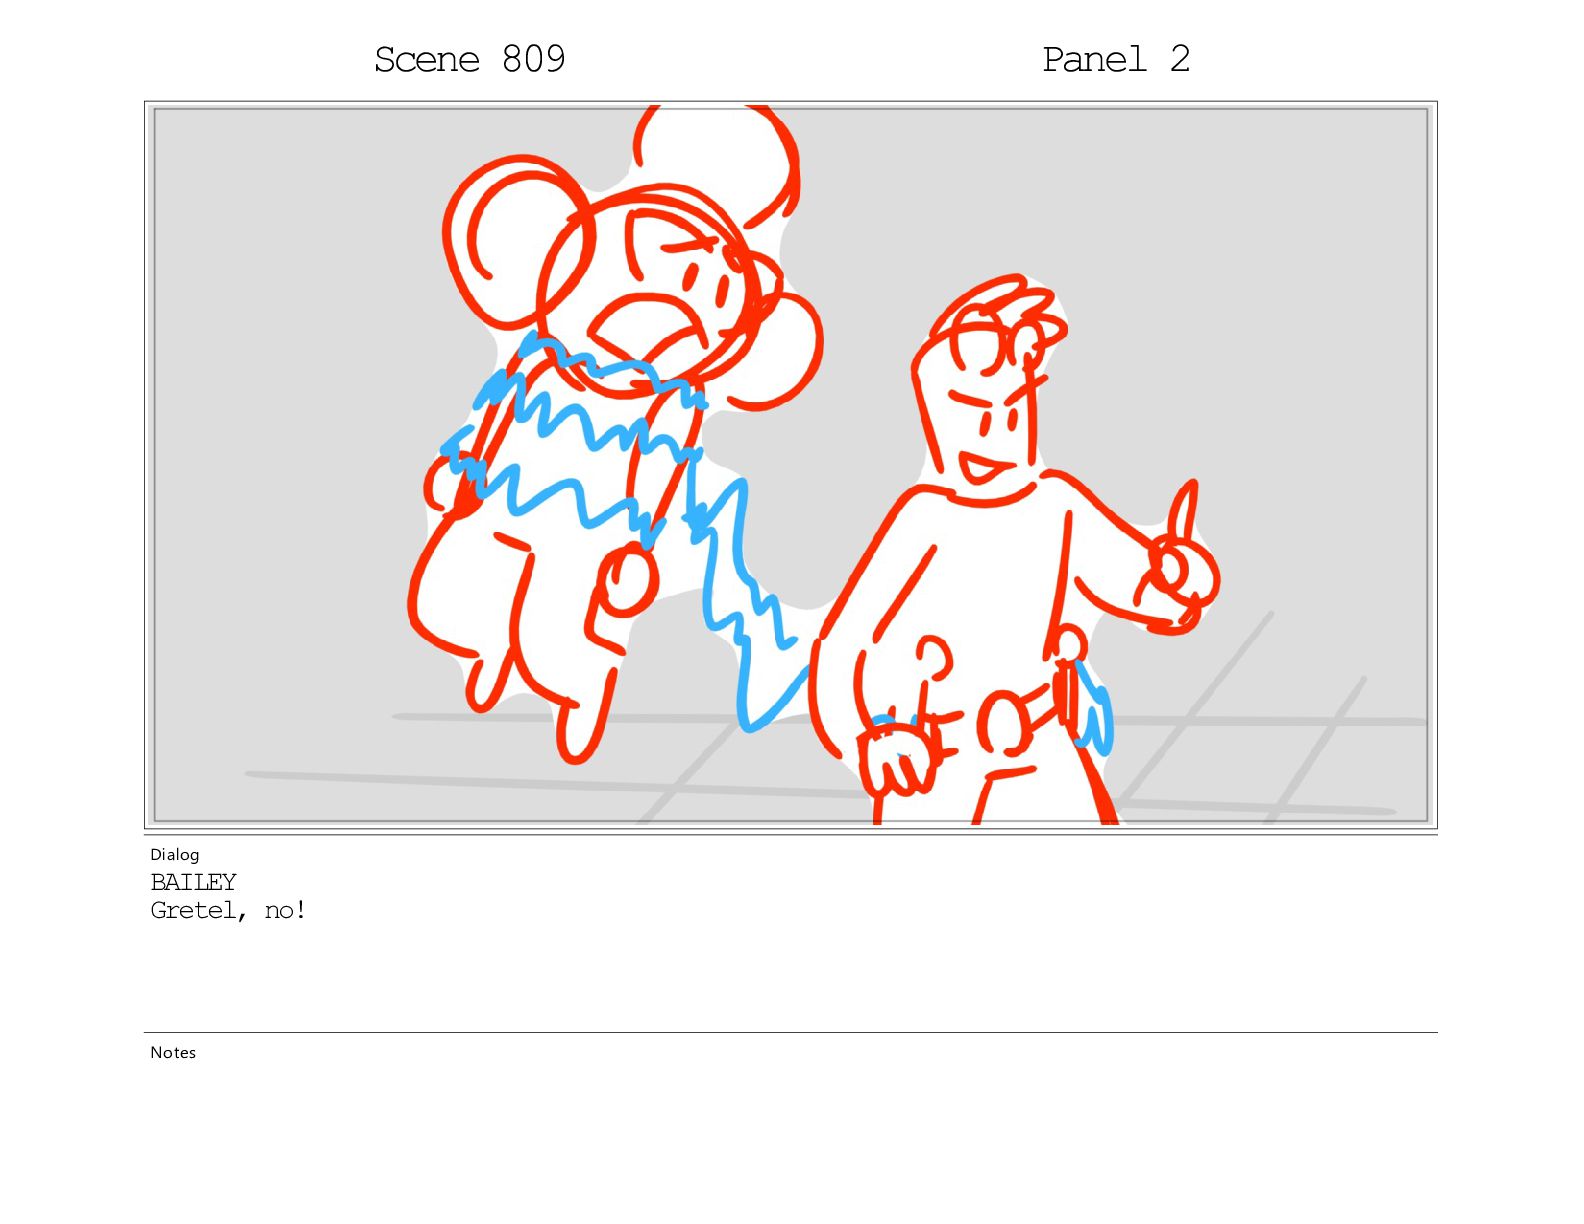This screenshot has width=1584, height=1224.
Task: Click the 'Panel 2' heading
Action: (1116, 60)
